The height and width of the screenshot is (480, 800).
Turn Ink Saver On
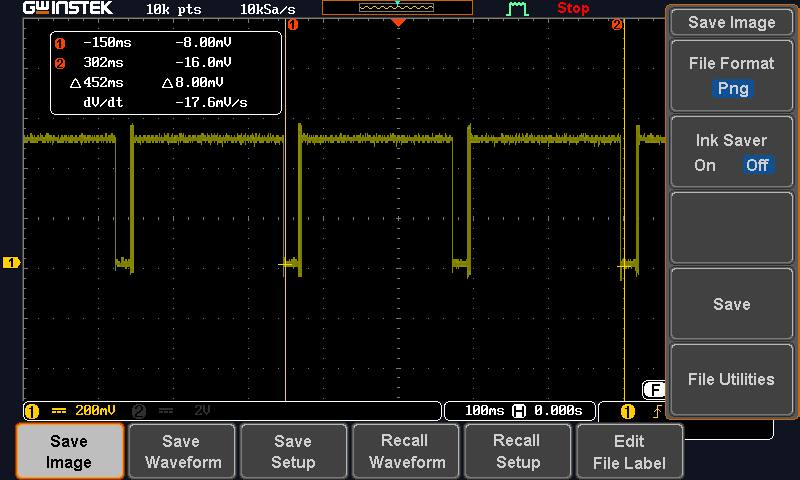coord(705,165)
